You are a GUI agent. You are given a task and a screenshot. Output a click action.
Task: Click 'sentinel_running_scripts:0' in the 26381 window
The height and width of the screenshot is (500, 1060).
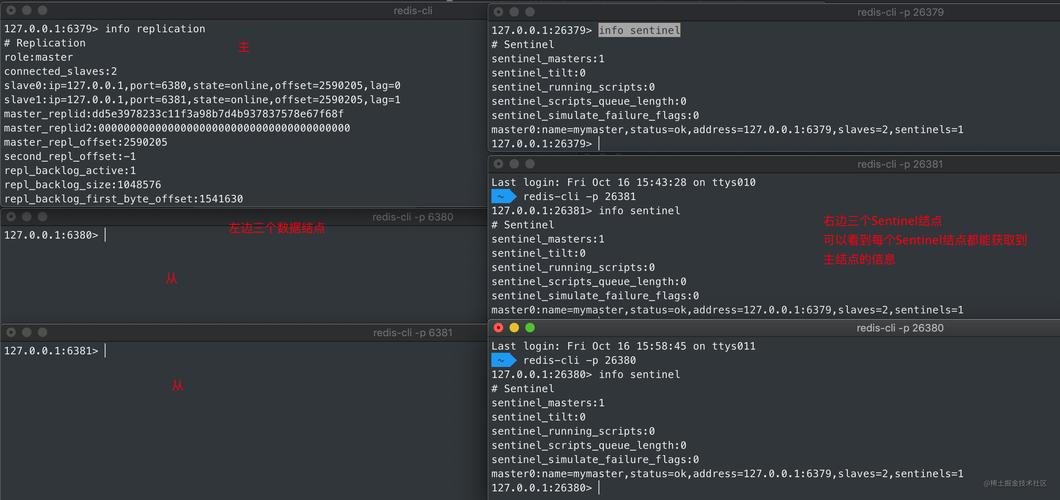[x=573, y=268]
